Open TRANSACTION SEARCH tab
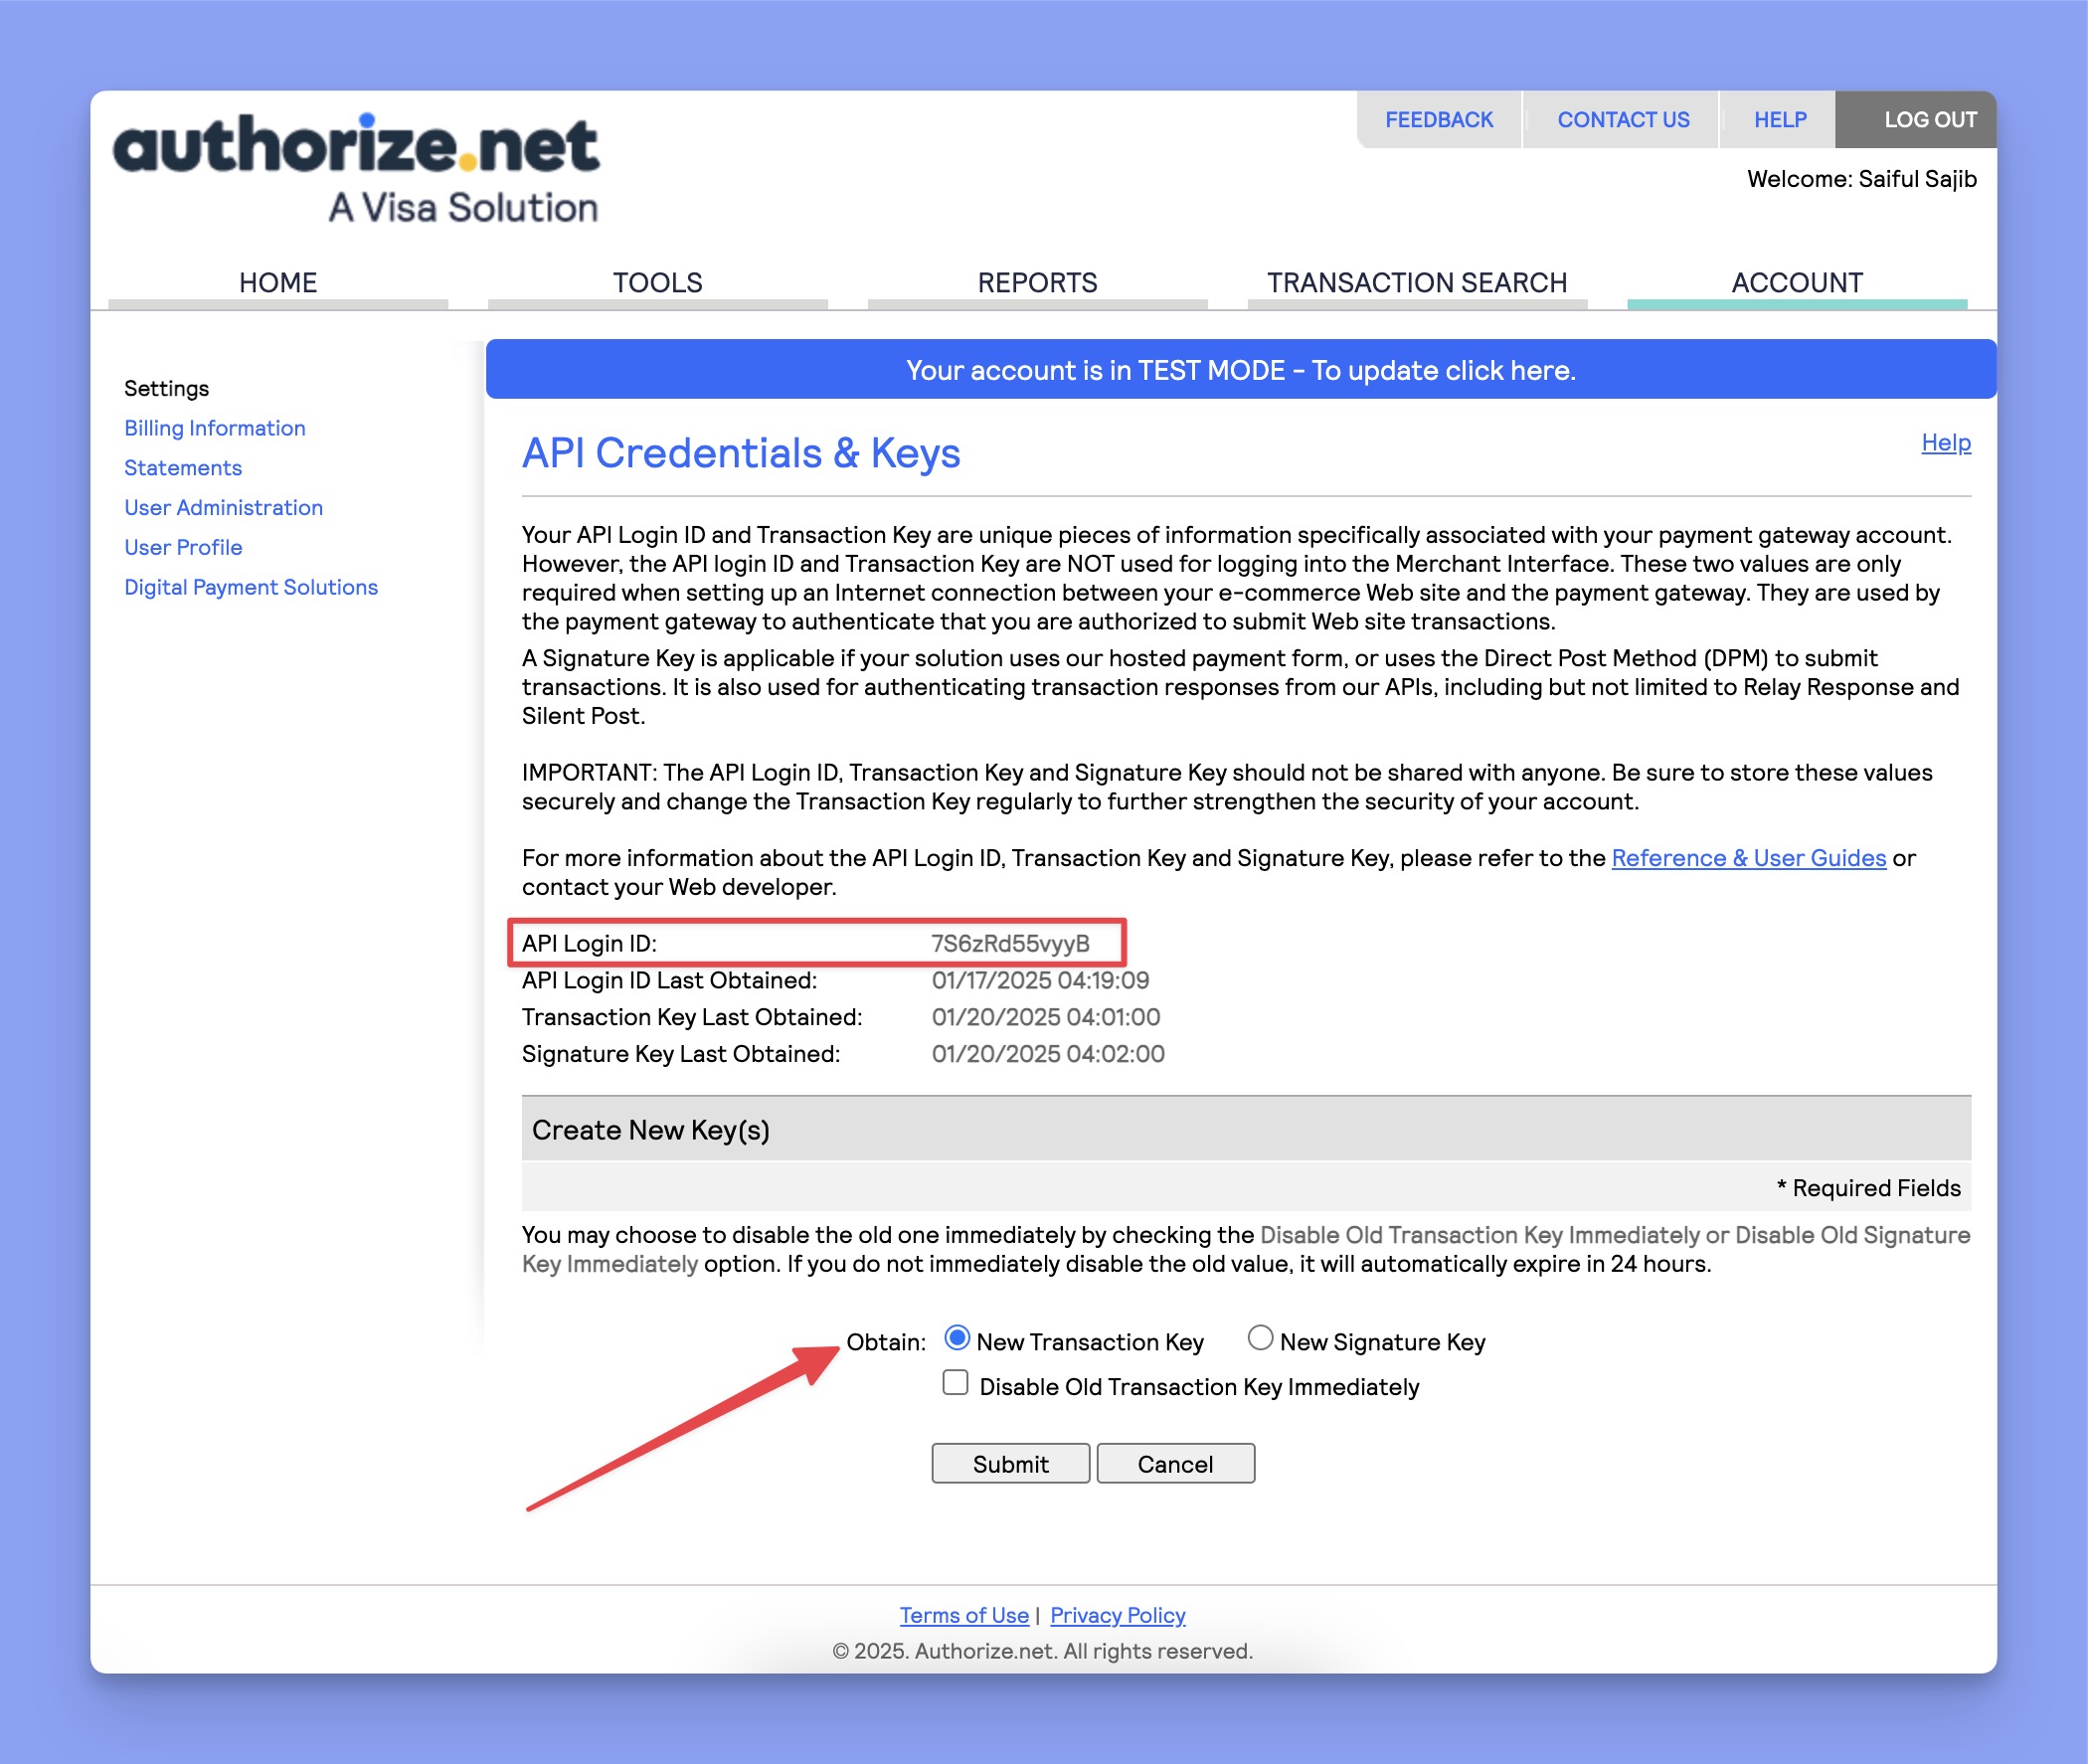The width and height of the screenshot is (2088, 1764). [x=1417, y=283]
